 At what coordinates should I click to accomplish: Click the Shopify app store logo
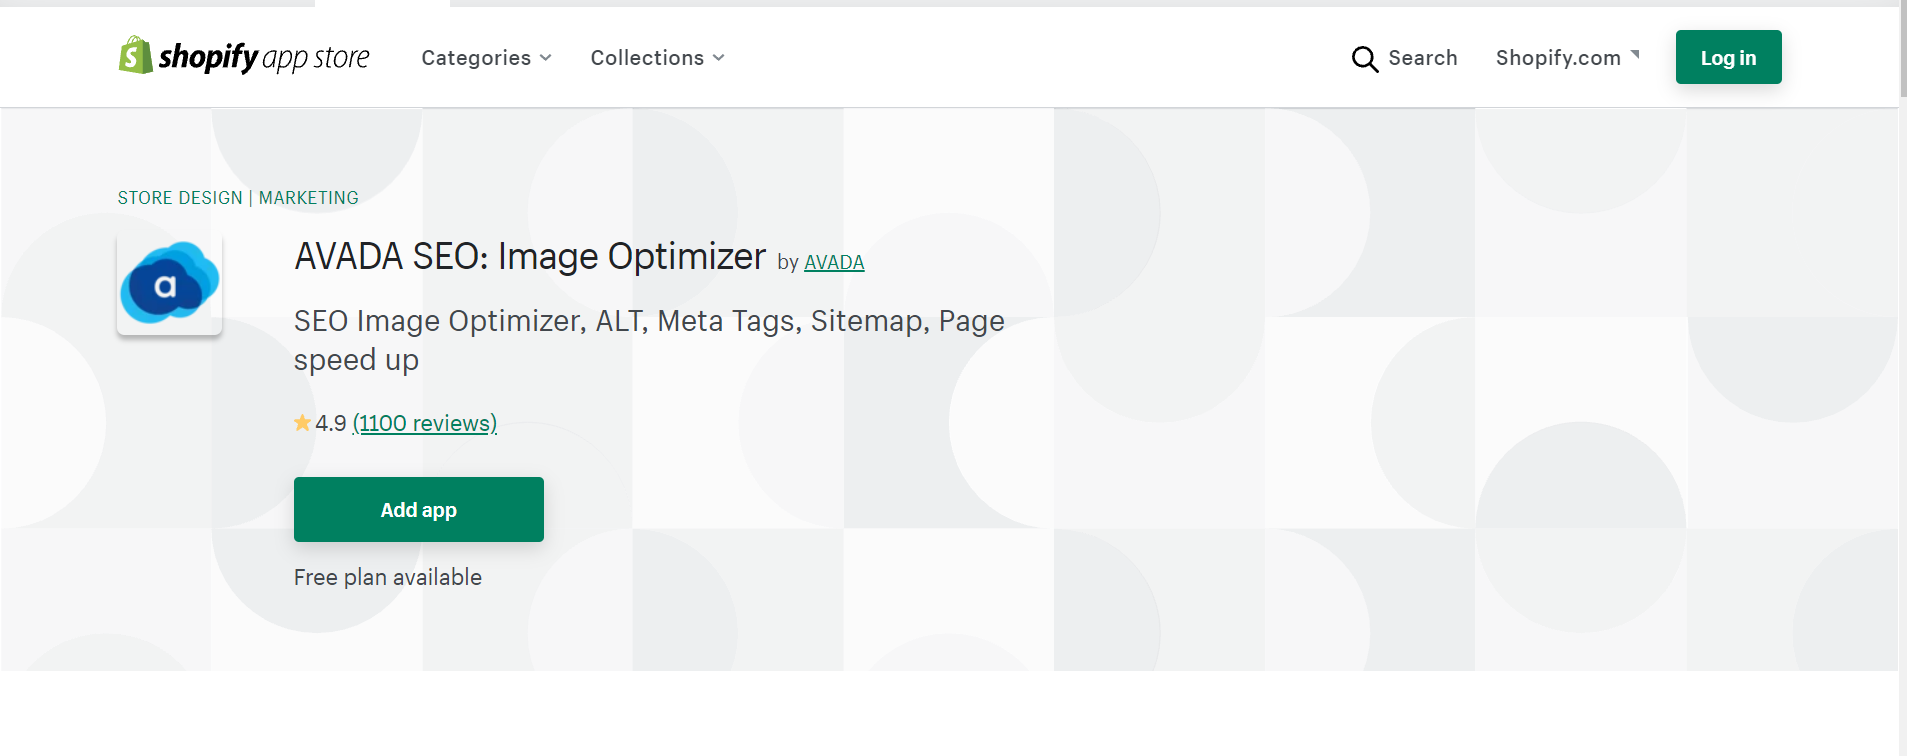244,57
